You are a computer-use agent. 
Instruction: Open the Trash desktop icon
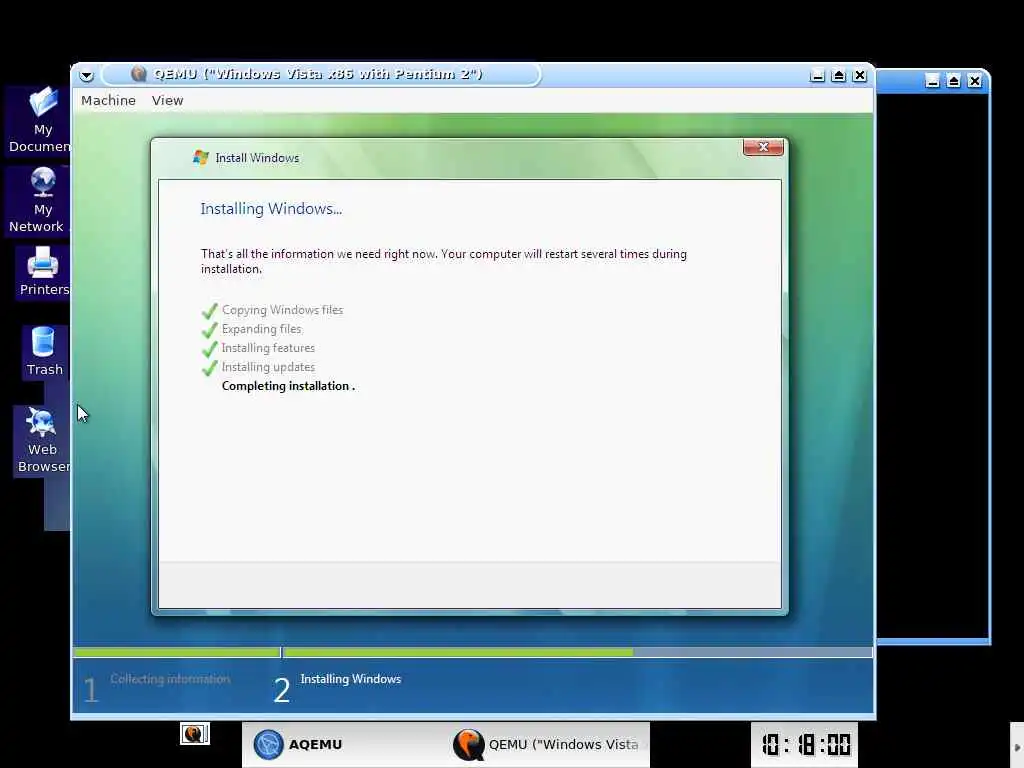[x=44, y=351]
